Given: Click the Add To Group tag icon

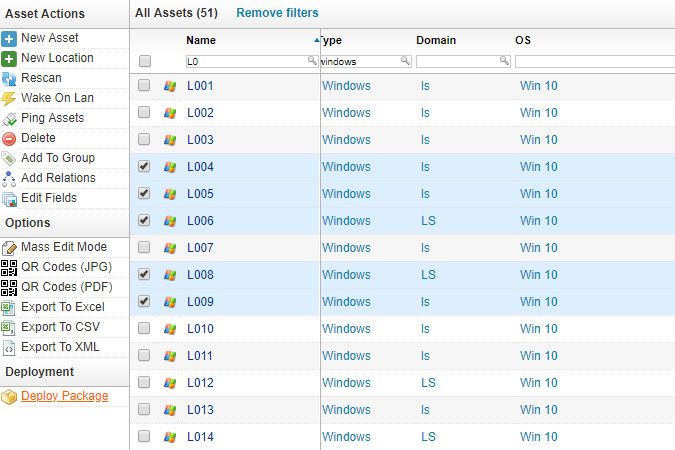Looking at the screenshot, I should (9, 158).
